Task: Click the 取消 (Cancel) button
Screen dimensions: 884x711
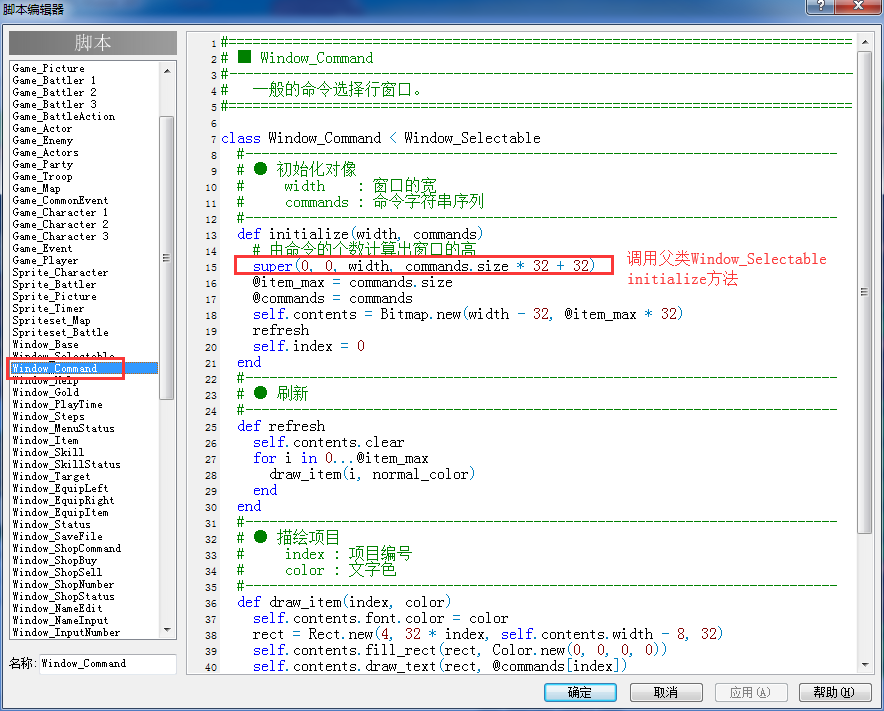Action: pos(666,692)
